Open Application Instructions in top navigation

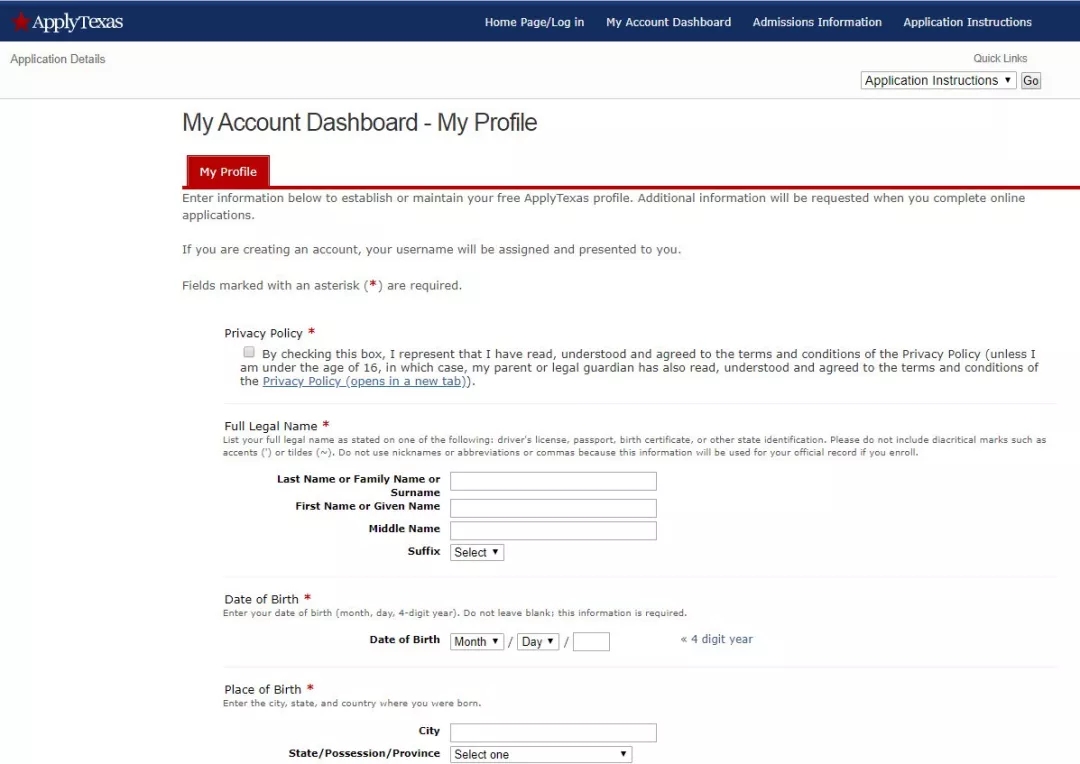[967, 22]
